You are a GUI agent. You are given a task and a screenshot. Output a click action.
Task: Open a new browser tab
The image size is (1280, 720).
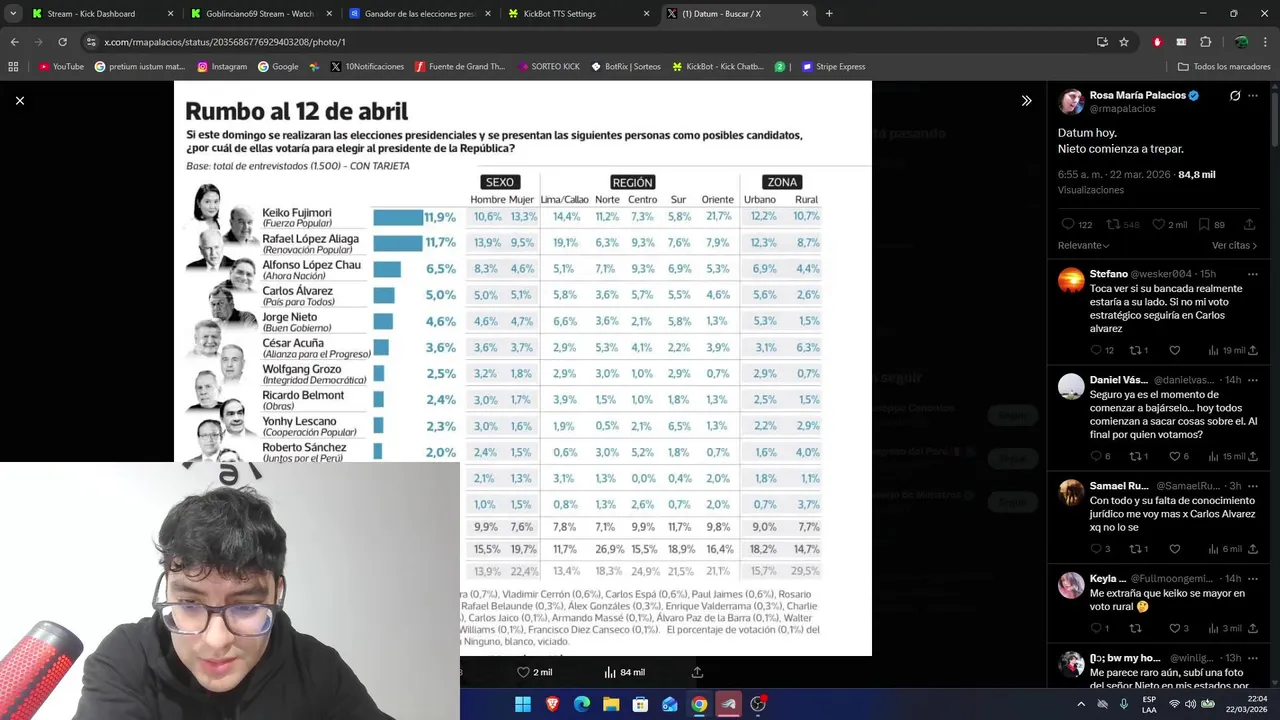click(x=829, y=14)
